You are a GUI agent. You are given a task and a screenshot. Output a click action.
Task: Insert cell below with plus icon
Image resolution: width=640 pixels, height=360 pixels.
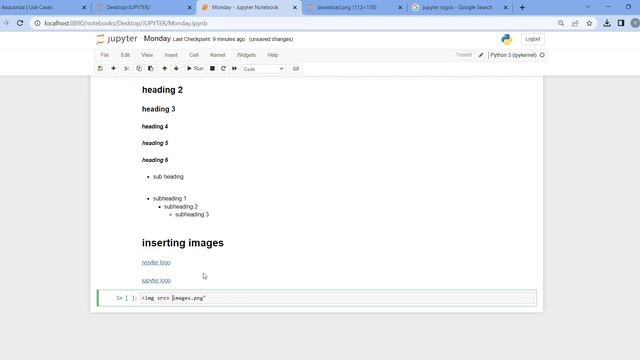pyautogui.click(x=113, y=69)
